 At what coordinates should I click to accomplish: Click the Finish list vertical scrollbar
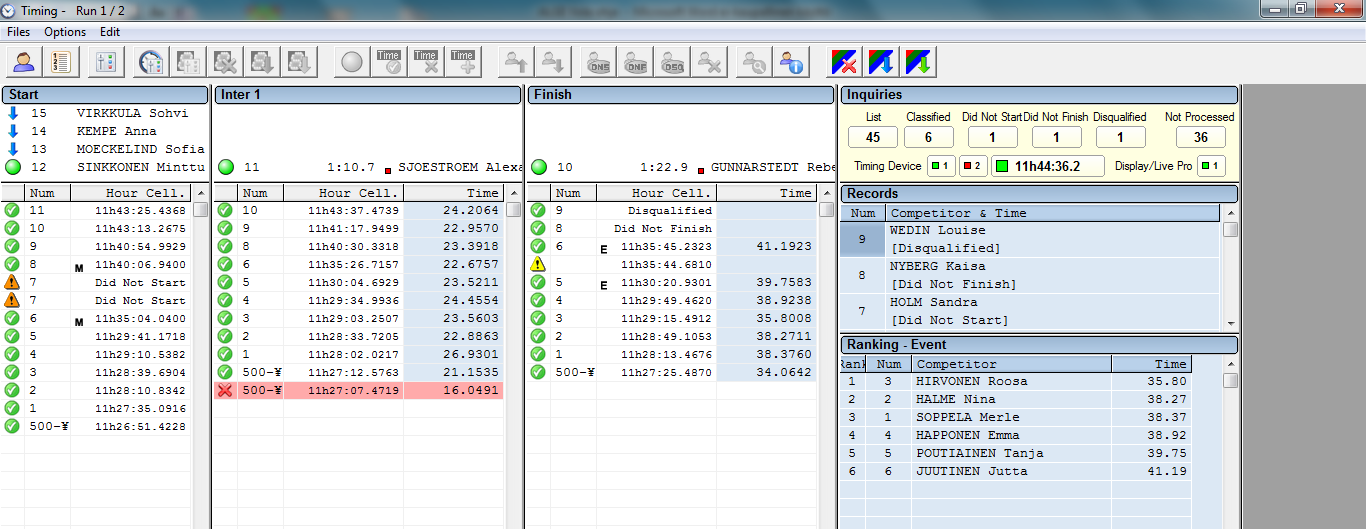(827, 356)
